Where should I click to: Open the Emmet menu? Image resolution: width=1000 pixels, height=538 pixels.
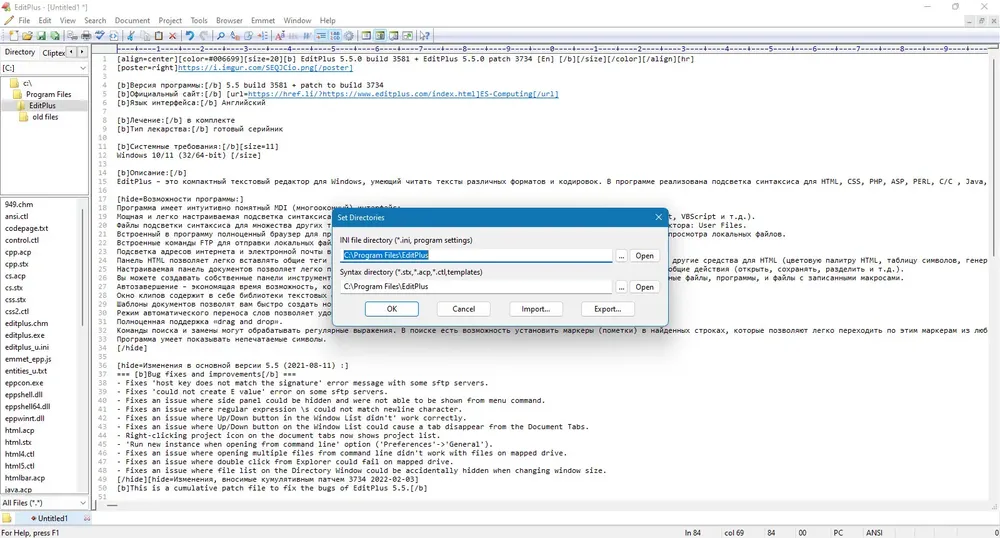coord(263,20)
